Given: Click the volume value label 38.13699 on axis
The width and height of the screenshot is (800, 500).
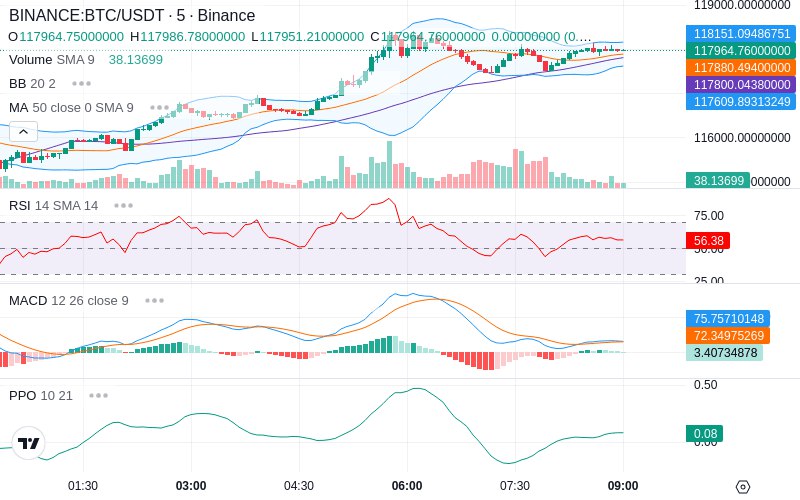Looking at the screenshot, I should 718,181.
